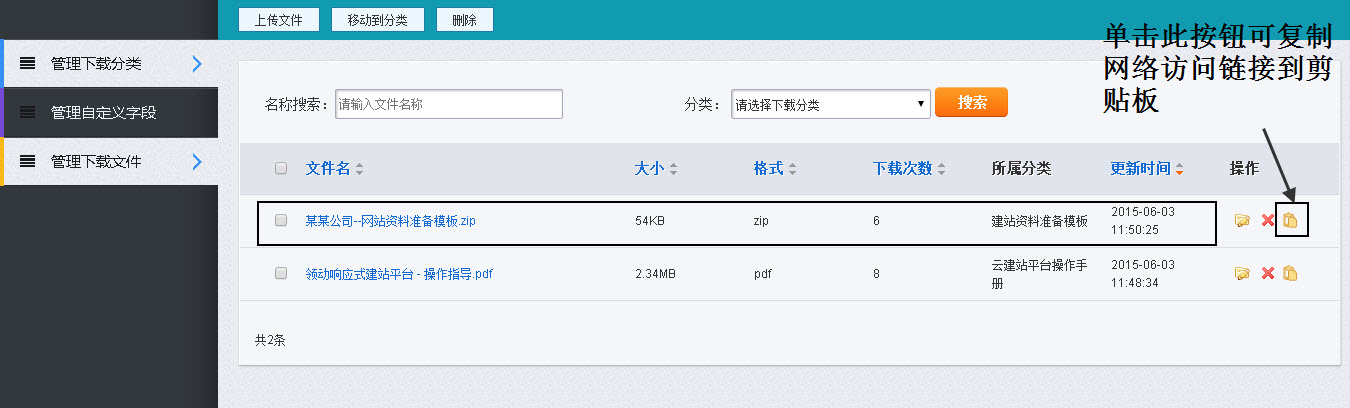Toggle the select-all checkbox in the table header
Screen dimensions: 1350x408
pos(281,168)
